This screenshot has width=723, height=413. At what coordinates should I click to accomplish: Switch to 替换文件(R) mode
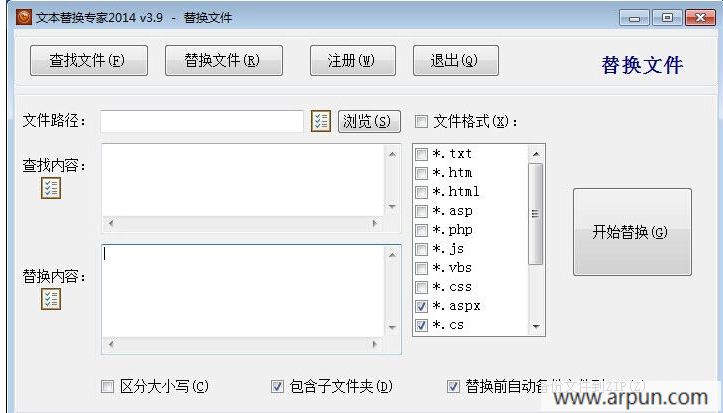pyautogui.click(x=224, y=60)
